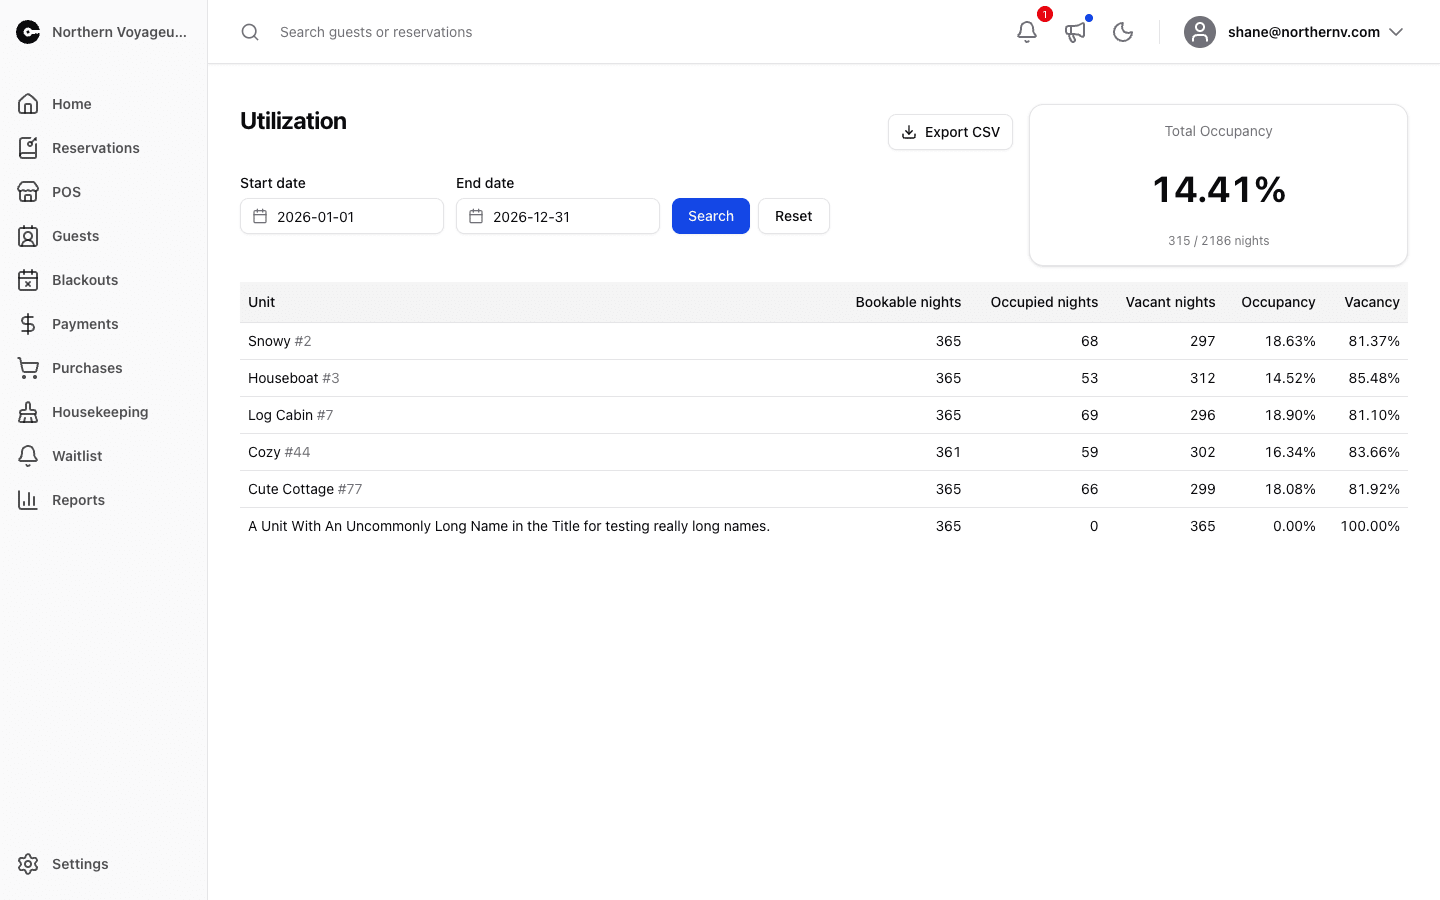Click the search magnifier icon
The height and width of the screenshot is (900, 1440).
tap(250, 32)
